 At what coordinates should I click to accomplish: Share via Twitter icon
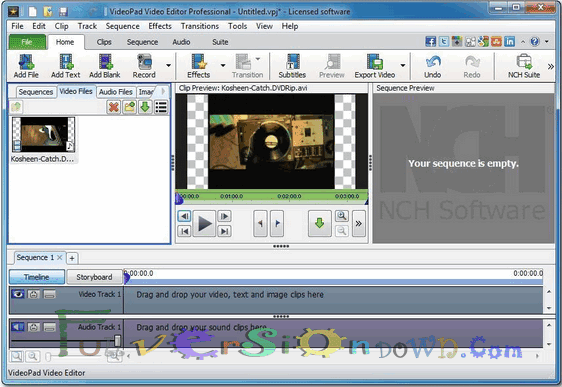click(x=444, y=42)
